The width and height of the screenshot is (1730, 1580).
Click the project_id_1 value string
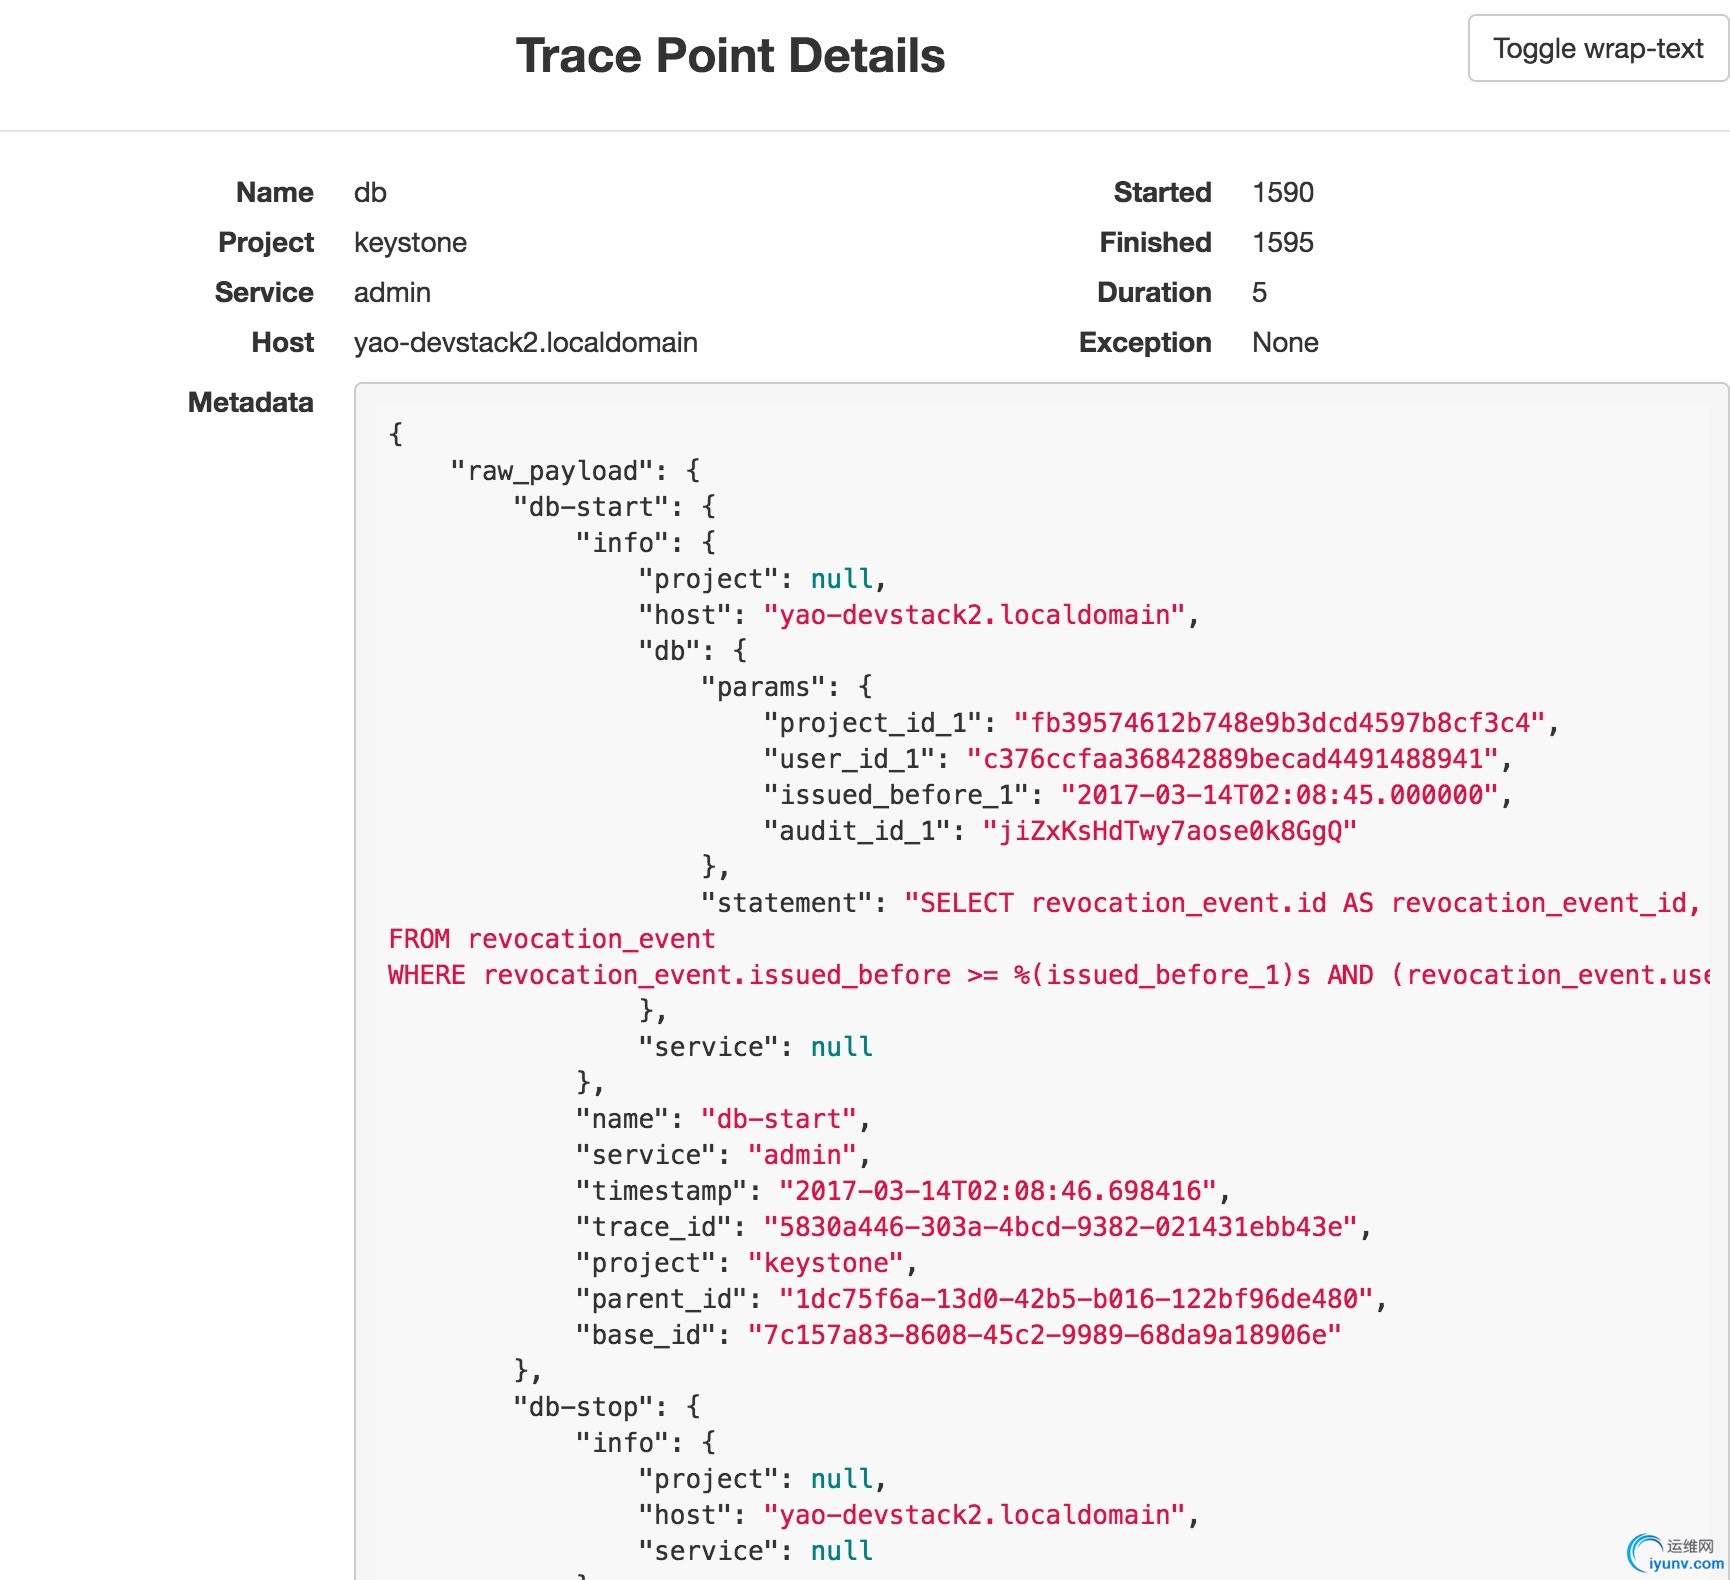coord(1280,723)
